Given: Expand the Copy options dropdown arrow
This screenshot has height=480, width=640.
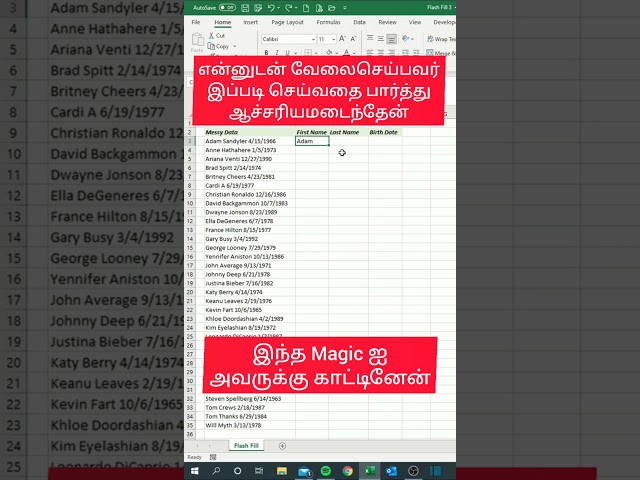Looking at the screenshot, I should [235, 46].
